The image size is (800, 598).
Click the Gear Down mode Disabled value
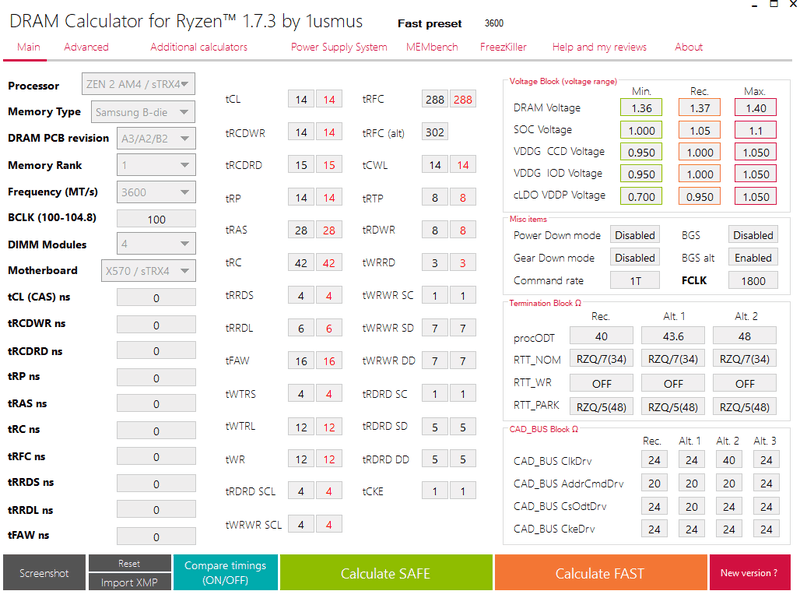[635, 258]
